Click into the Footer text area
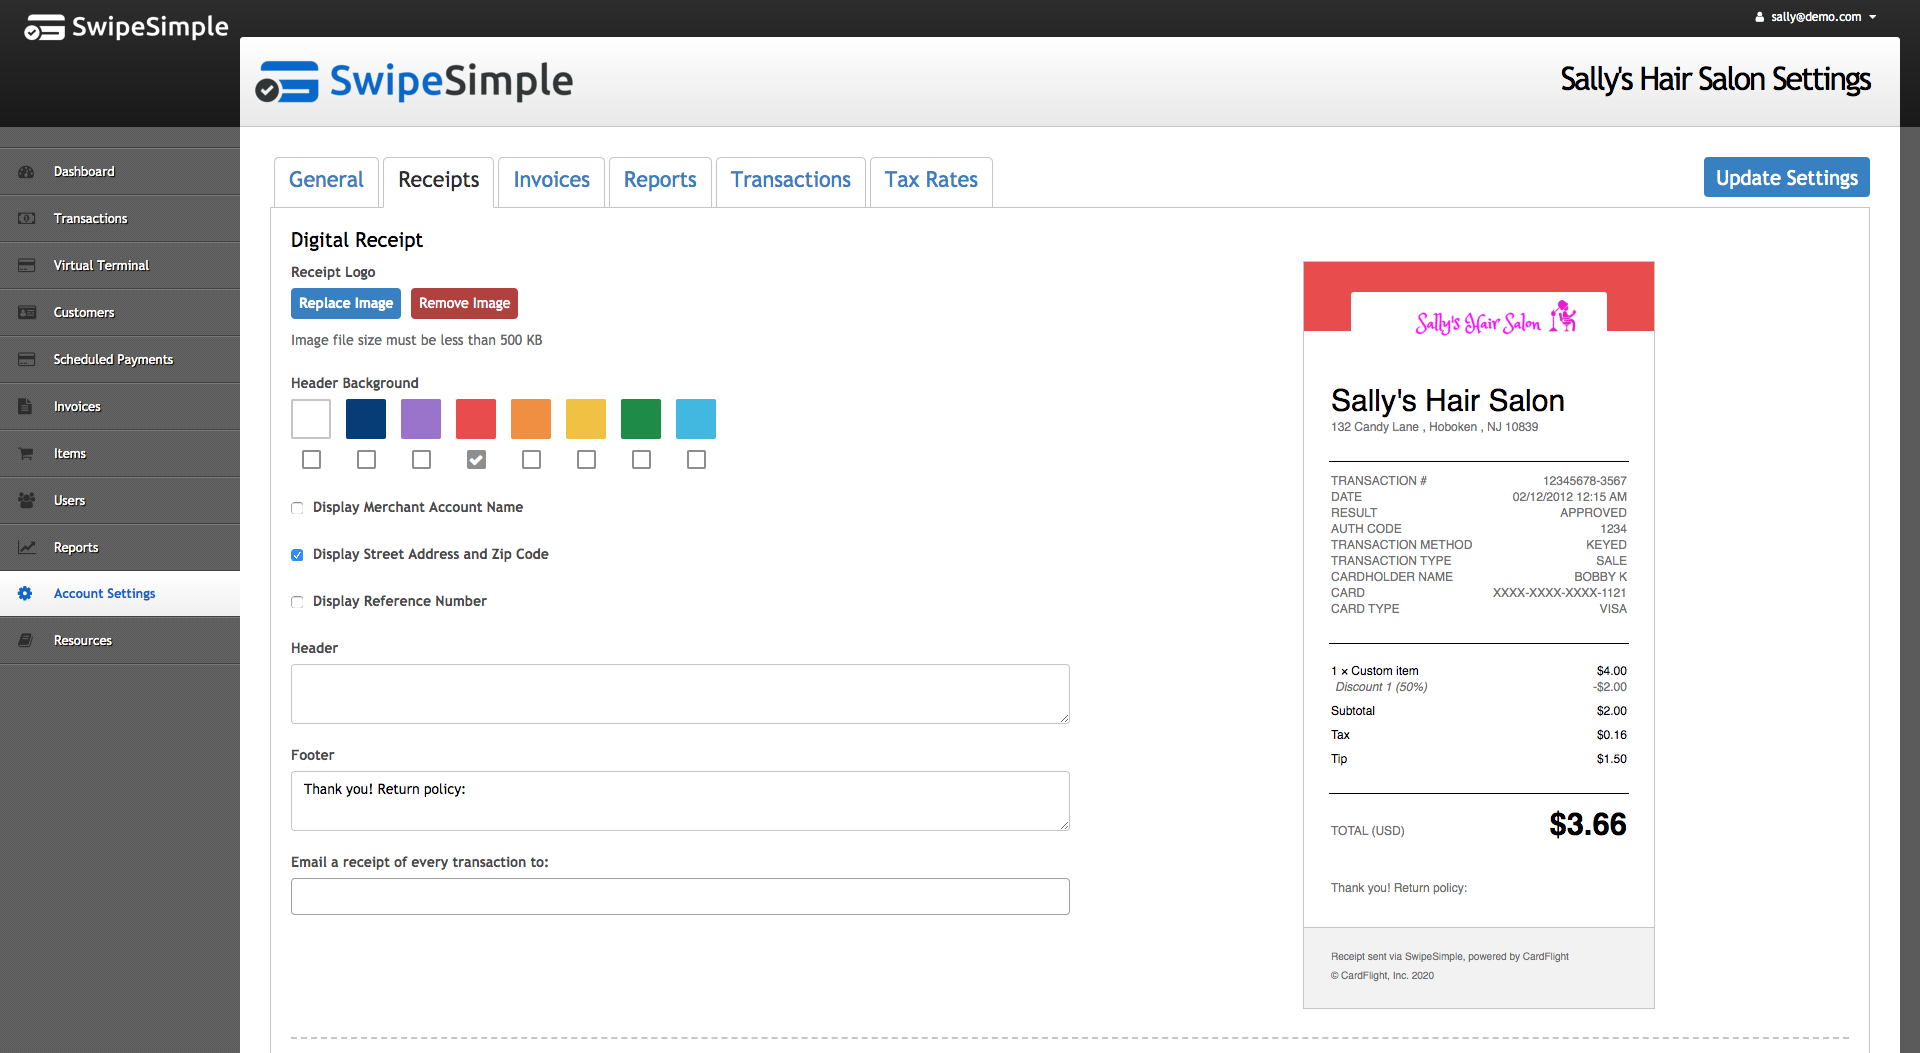 [680, 801]
